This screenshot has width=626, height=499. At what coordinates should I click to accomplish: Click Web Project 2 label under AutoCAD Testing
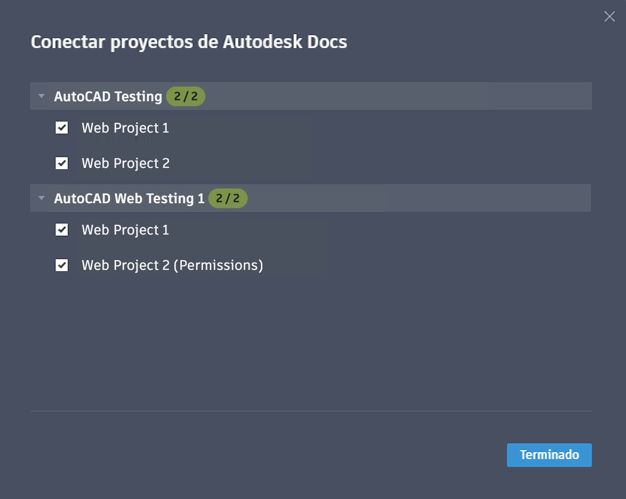125,163
